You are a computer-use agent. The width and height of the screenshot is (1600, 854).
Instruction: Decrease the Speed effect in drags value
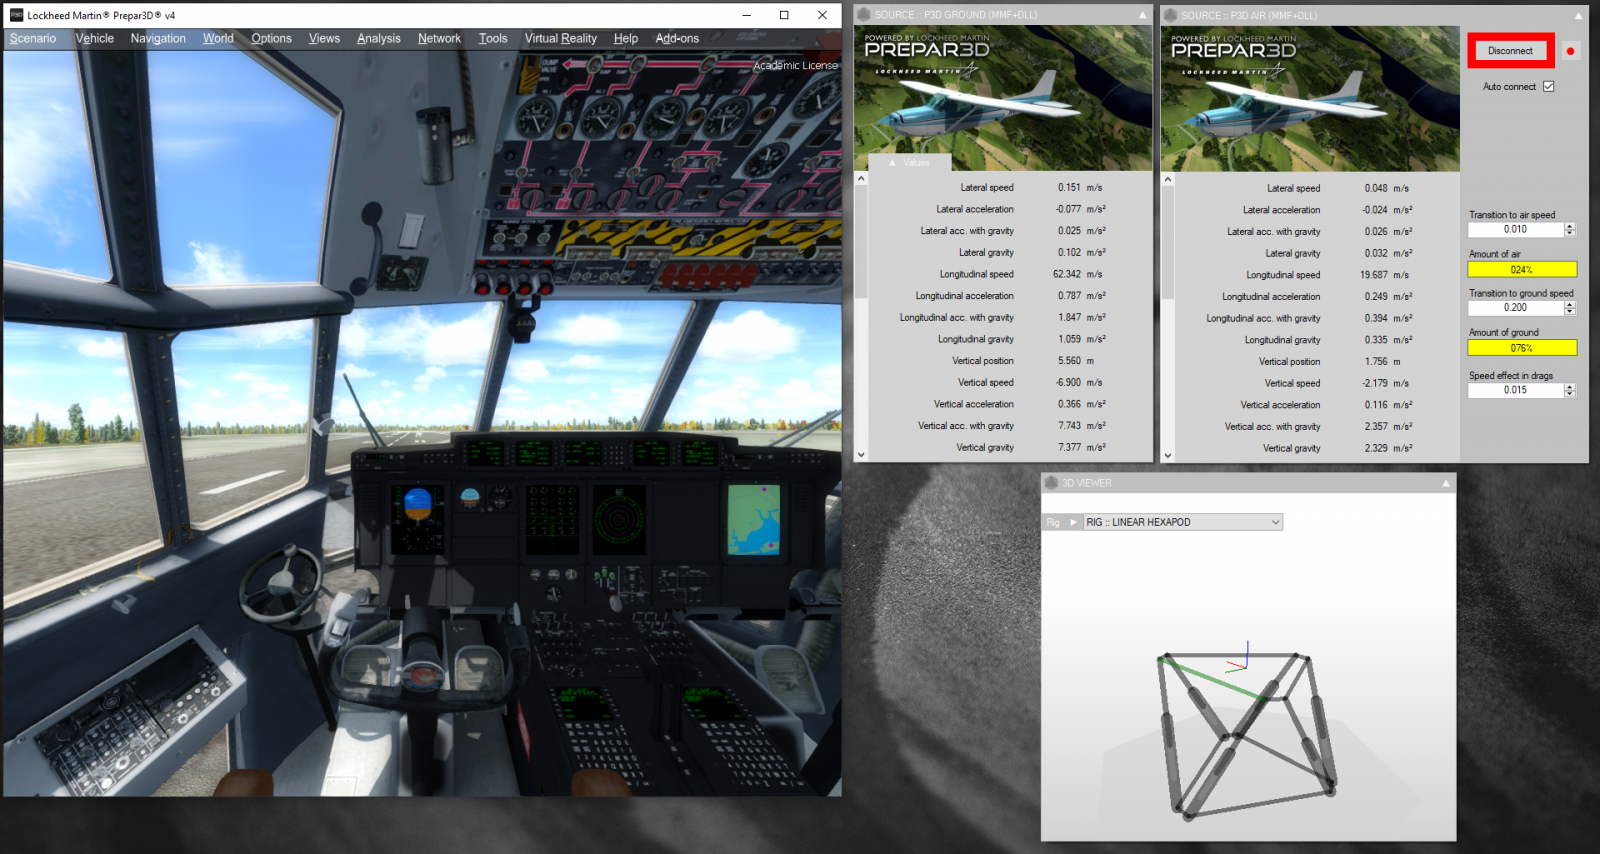pyautogui.click(x=1570, y=394)
